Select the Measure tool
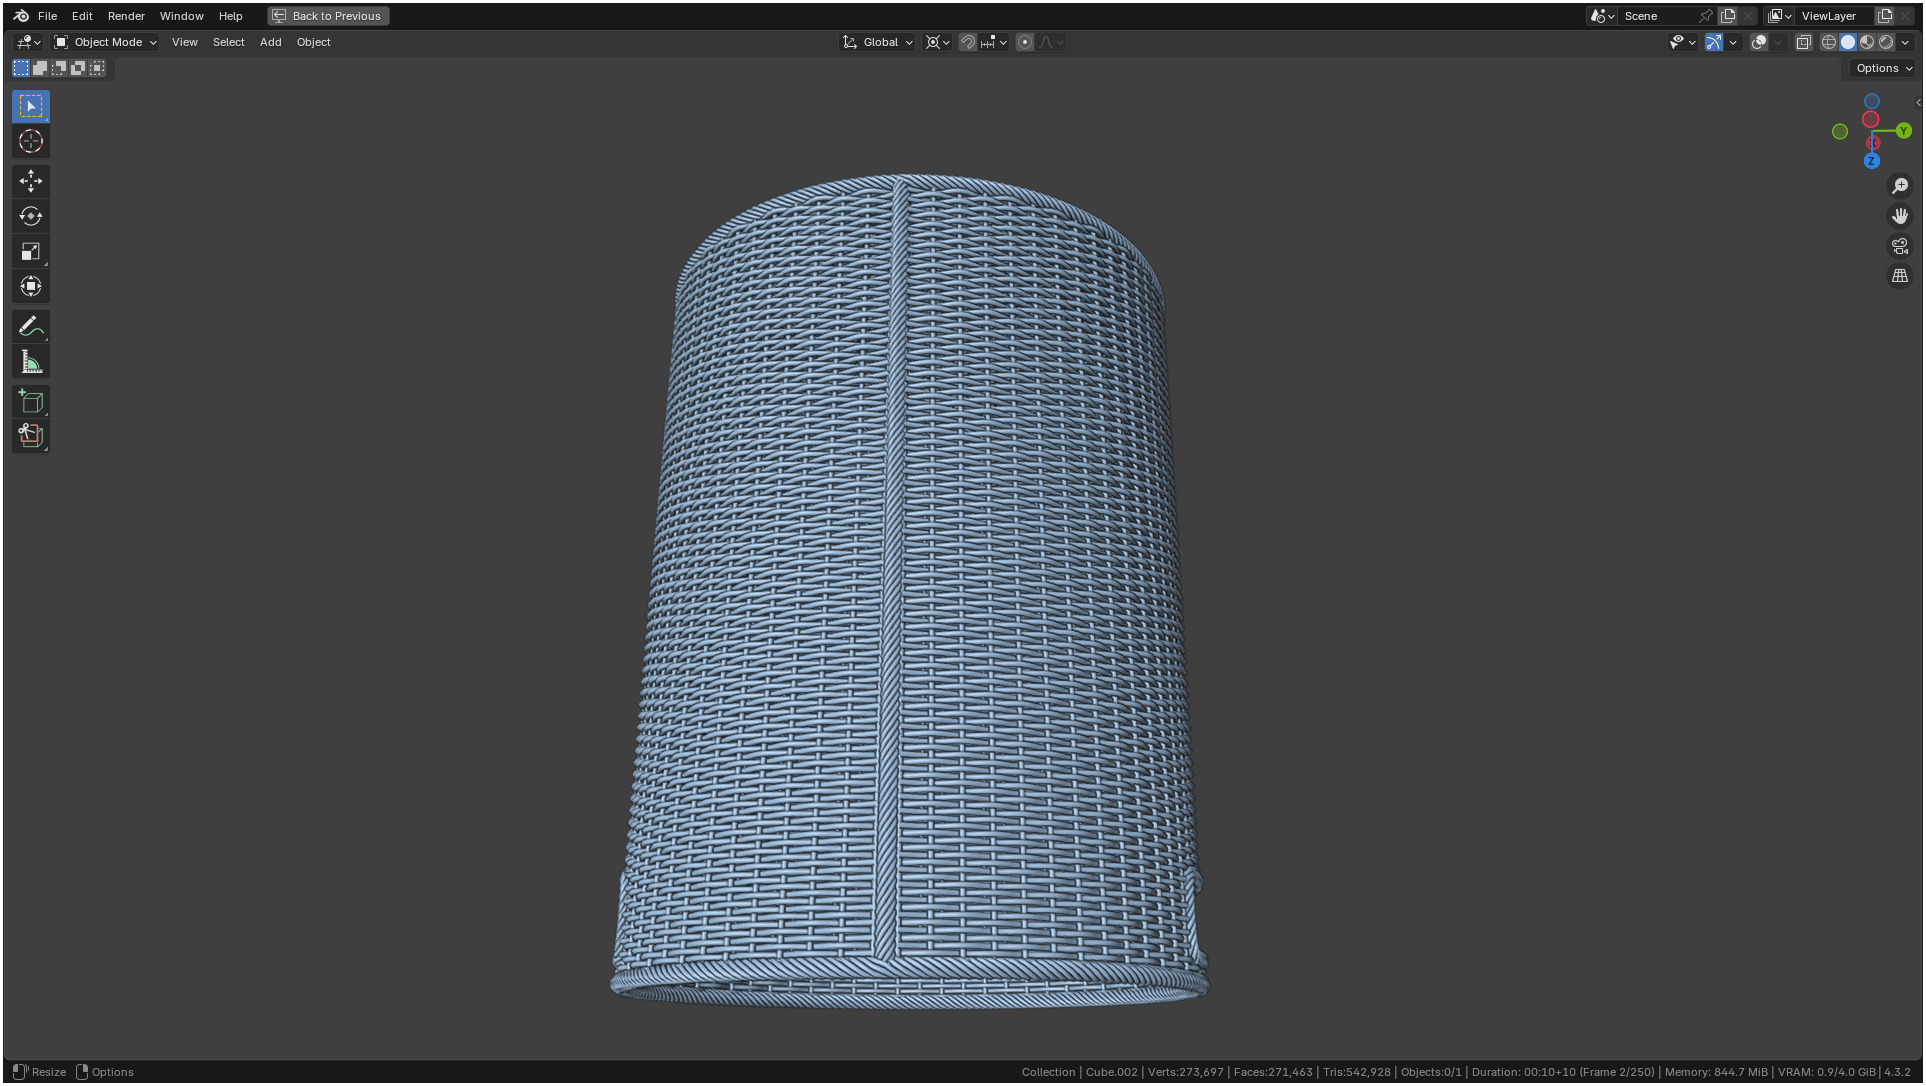Viewport: 1926px width, 1086px height. [31, 362]
